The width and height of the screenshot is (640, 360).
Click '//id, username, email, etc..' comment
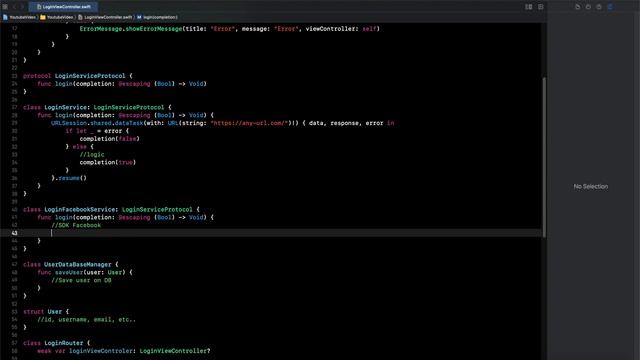[87, 320]
